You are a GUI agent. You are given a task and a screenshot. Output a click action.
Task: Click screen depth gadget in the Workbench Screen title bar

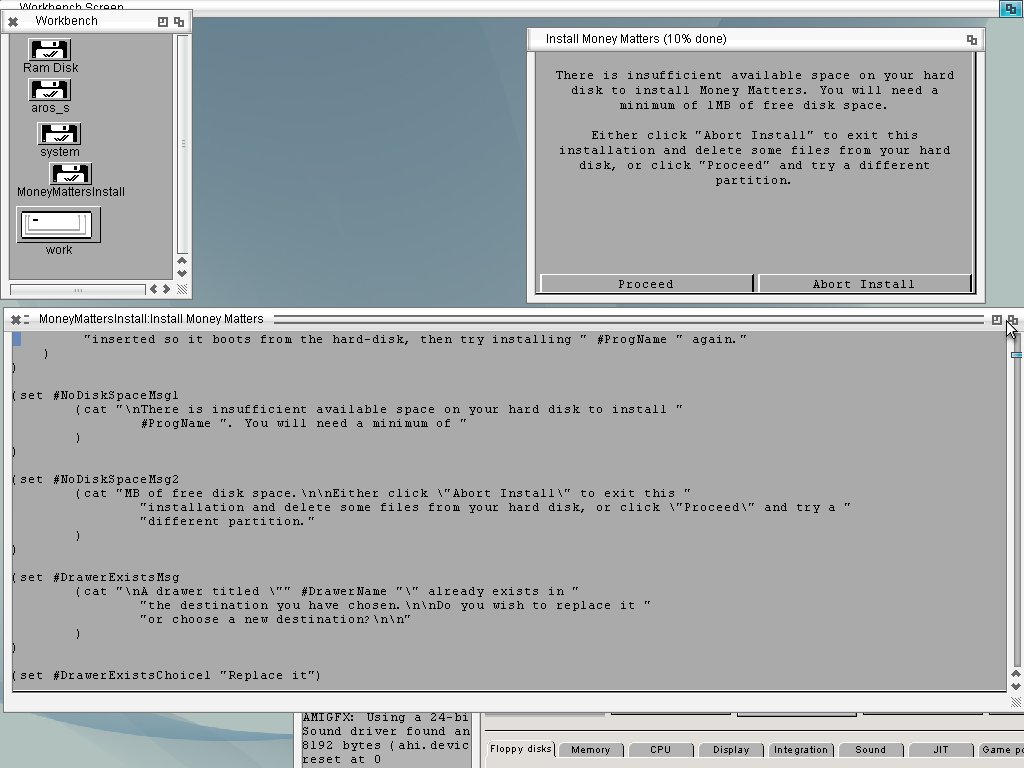1010,8
